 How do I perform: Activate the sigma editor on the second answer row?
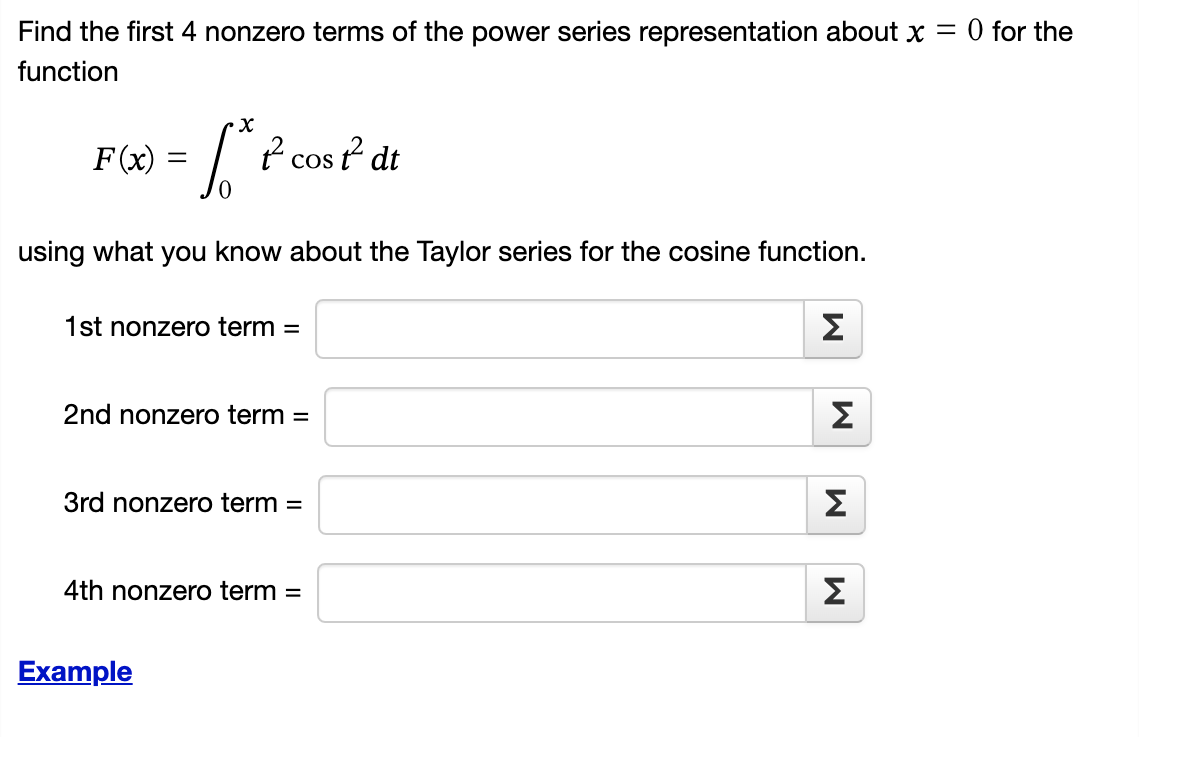click(x=841, y=417)
